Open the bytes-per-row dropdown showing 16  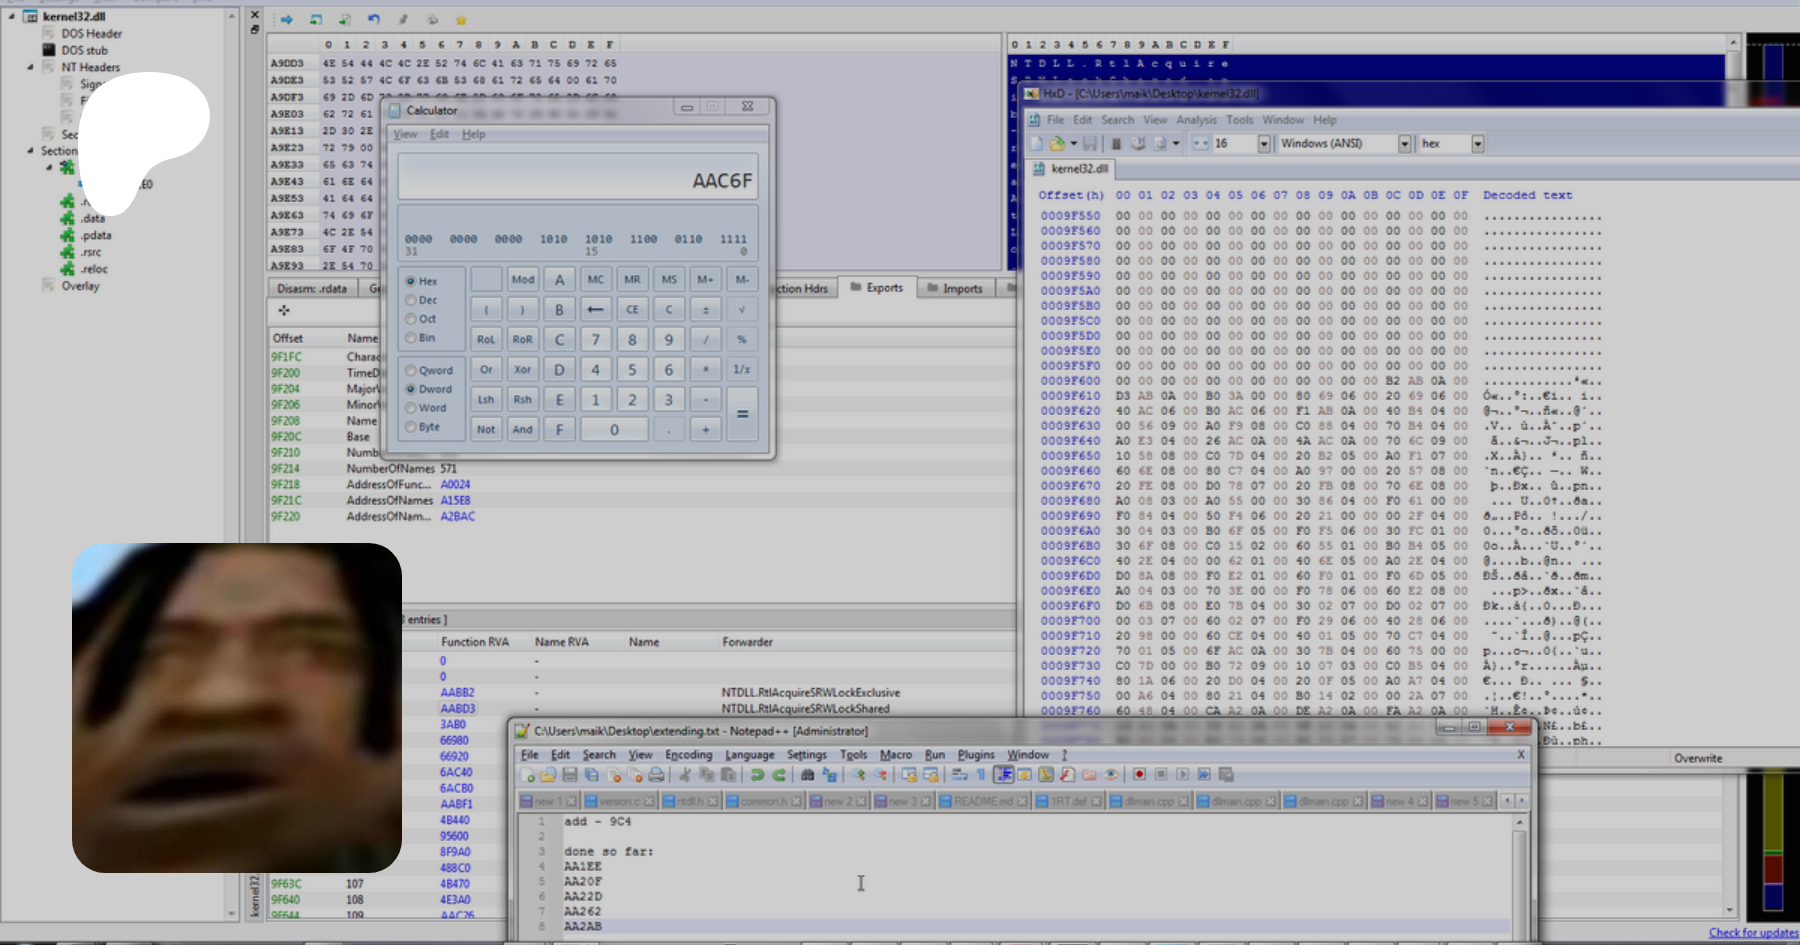click(x=1263, y=144)
